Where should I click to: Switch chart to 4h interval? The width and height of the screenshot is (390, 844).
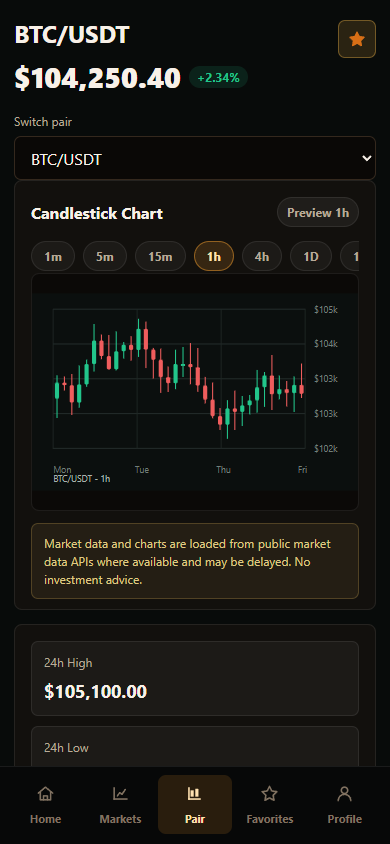(262, 256)
